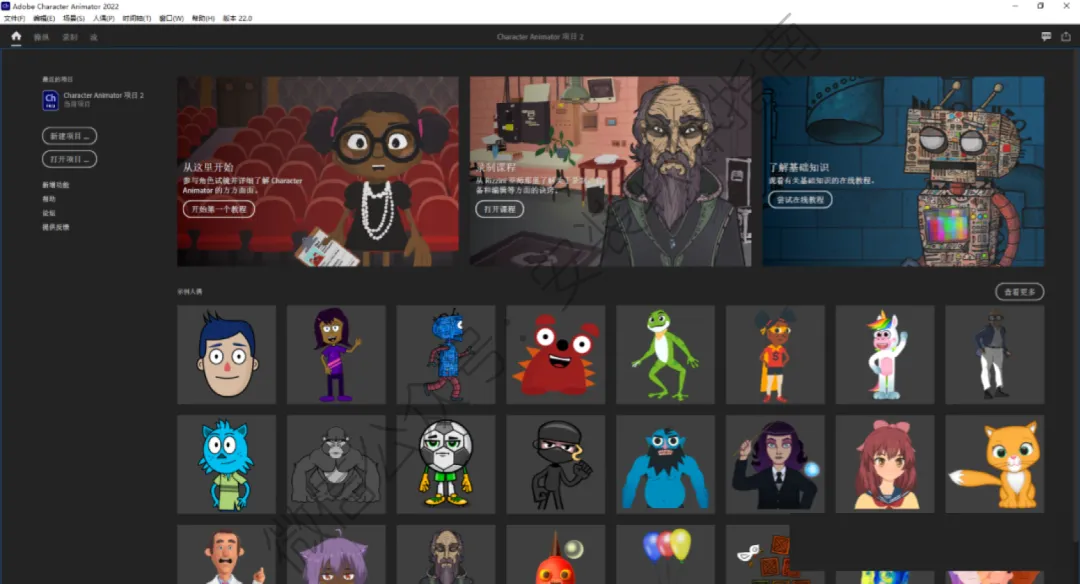Select the black ninja puppet
The width and height of the screenshot is (1080, 584).
[556, 464]
